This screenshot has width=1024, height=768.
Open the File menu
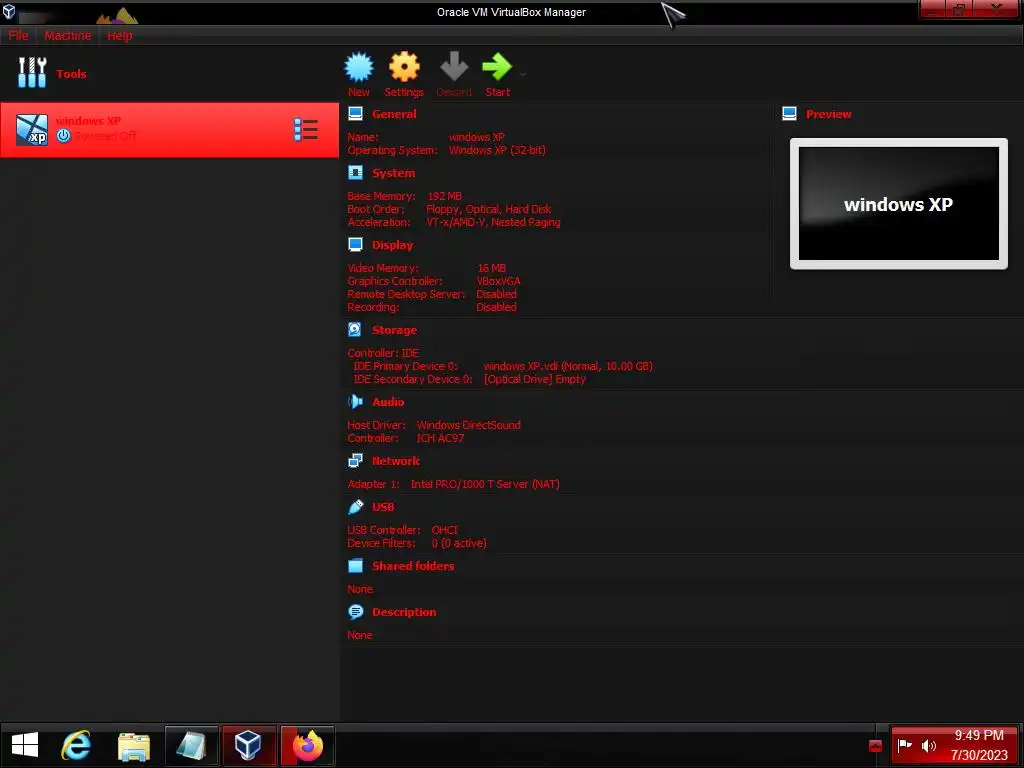point(18,35)
